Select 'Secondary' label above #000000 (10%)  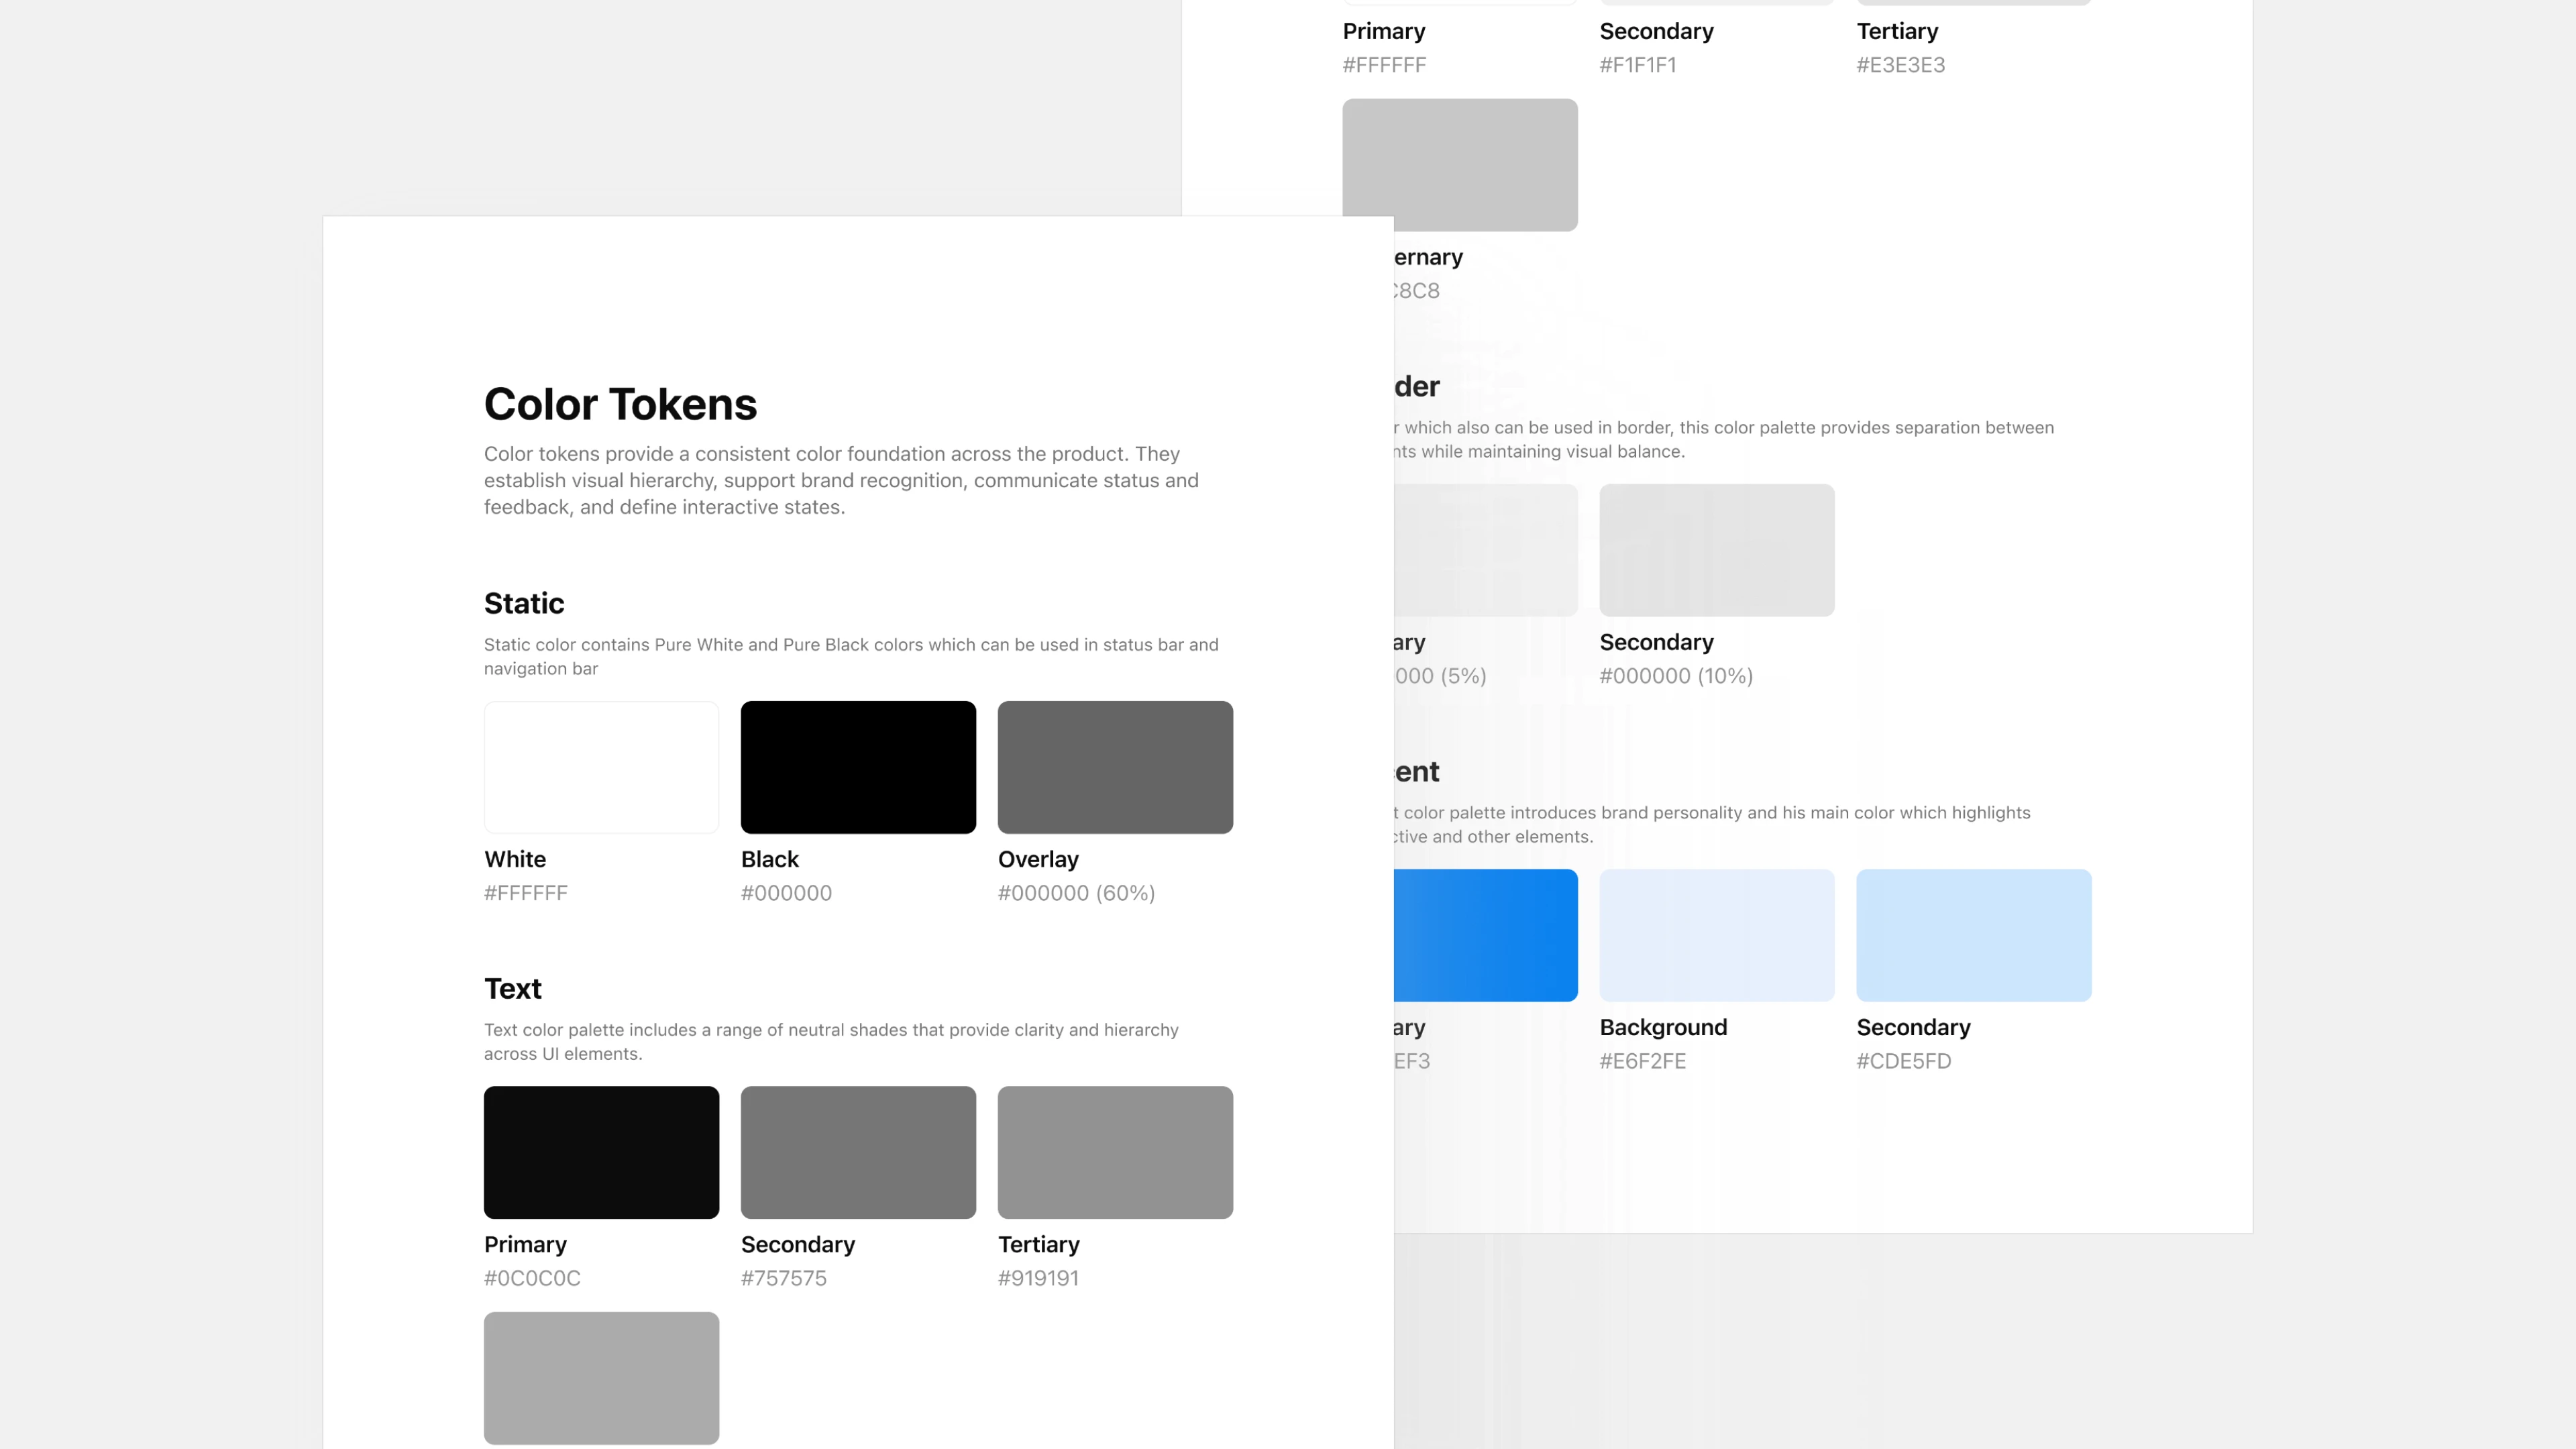click(x=1657, y=642)
